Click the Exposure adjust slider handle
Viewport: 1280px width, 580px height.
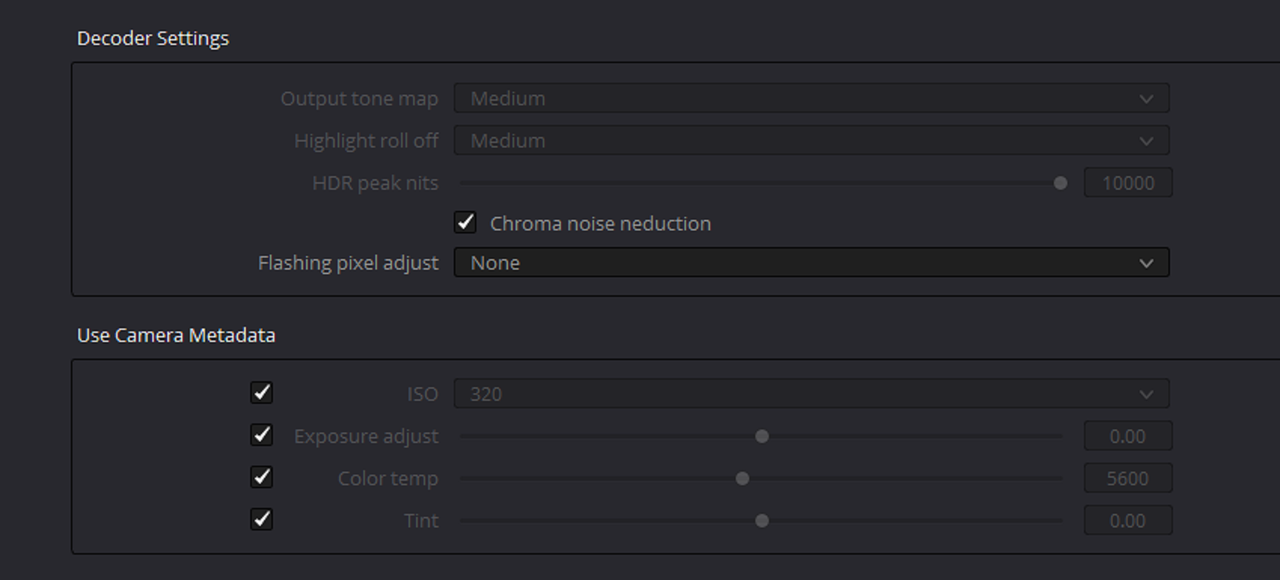pos(762,436)
